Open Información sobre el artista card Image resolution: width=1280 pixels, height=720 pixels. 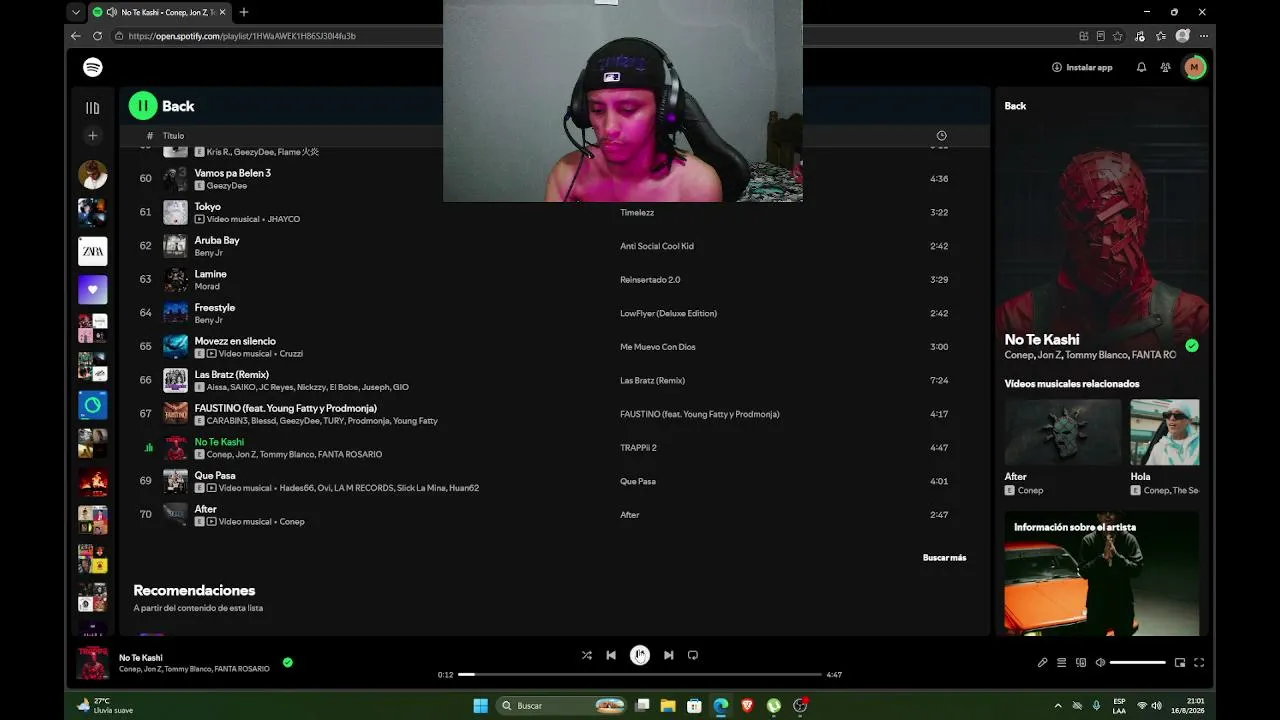pyautogui.click(x=1102, y=573)
